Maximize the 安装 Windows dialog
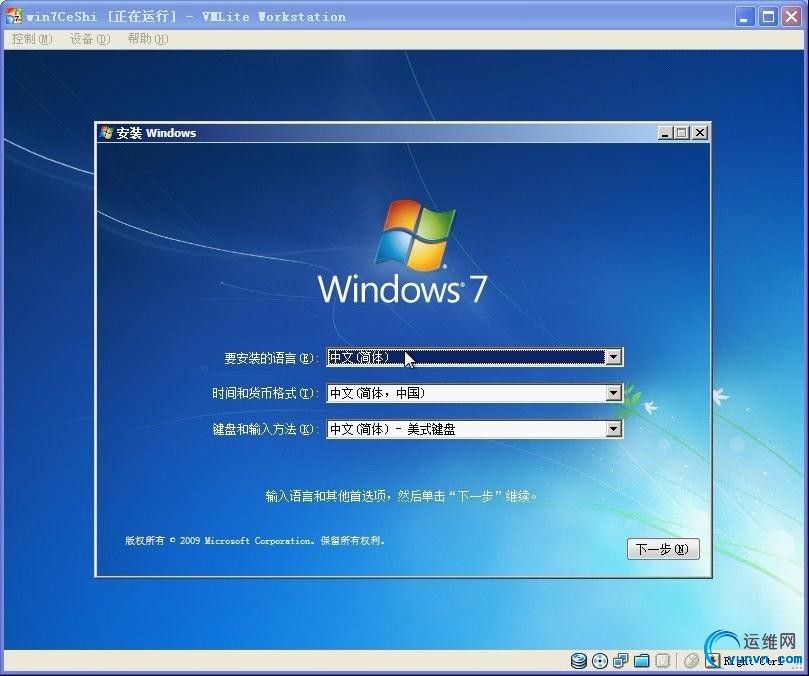Image resolution: width=809 pixels, height=676 pixels. (682, 133)
